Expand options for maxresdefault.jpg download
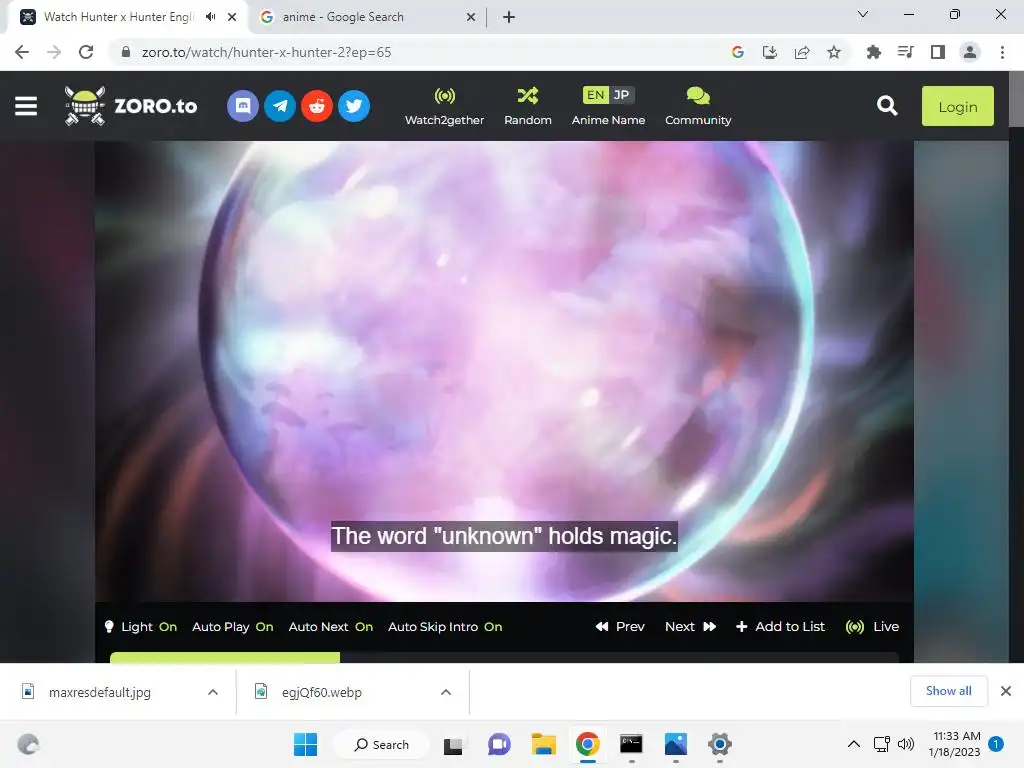1024x768 pixels. tap(213, 692)
